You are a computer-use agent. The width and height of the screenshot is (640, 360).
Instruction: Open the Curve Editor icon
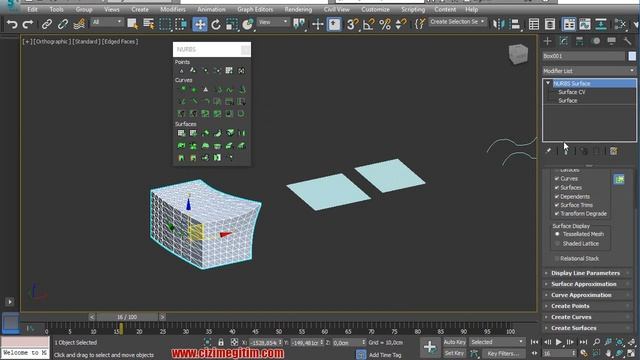585,24
